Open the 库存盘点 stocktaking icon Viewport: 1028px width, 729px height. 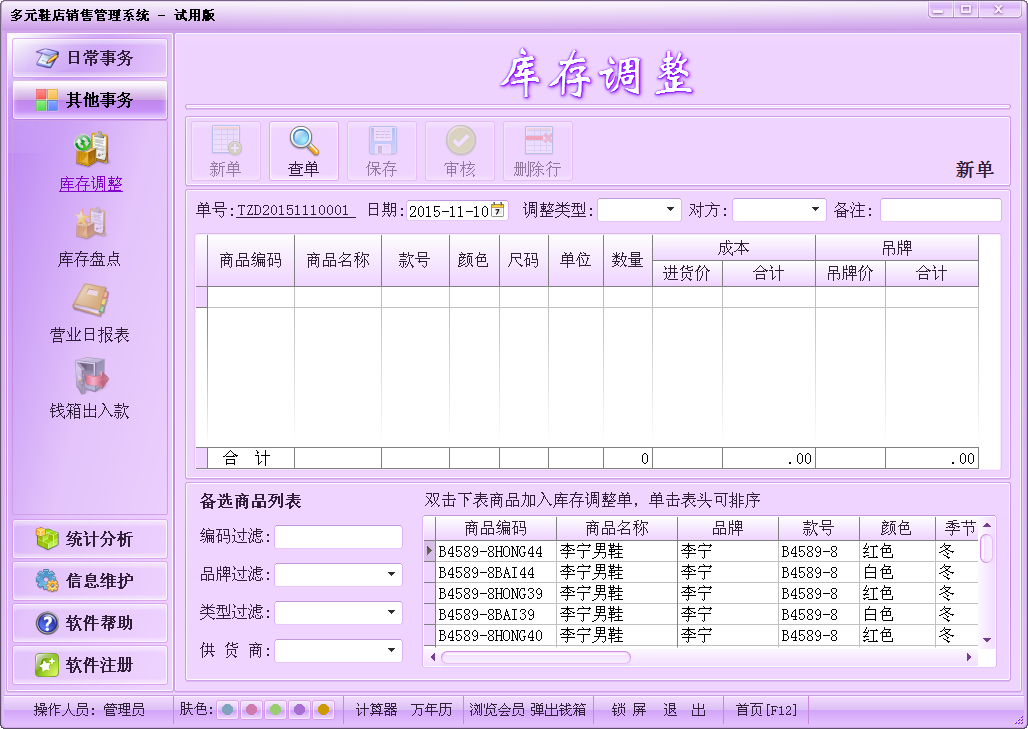click(x=90, y=224)
